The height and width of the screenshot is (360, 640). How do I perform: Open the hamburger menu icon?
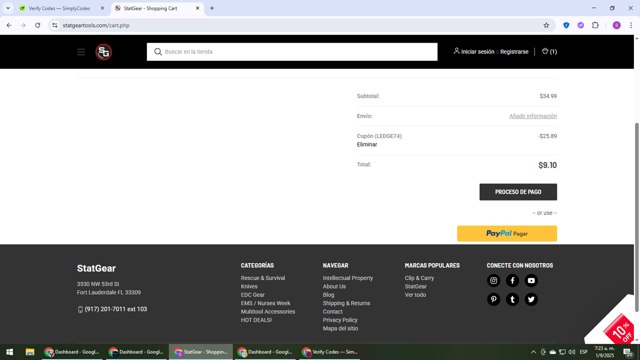[x=81, y=52]
